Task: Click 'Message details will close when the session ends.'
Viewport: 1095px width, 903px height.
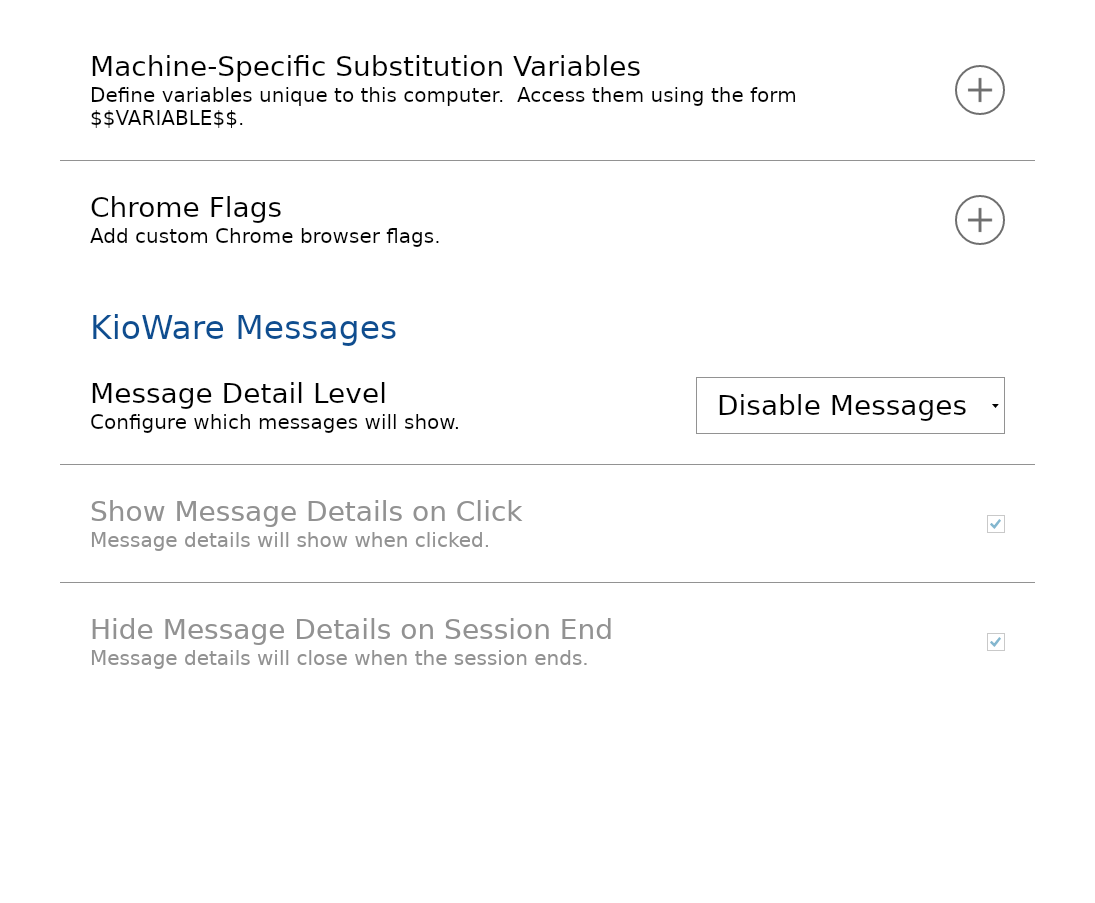Action: (339, 659)
